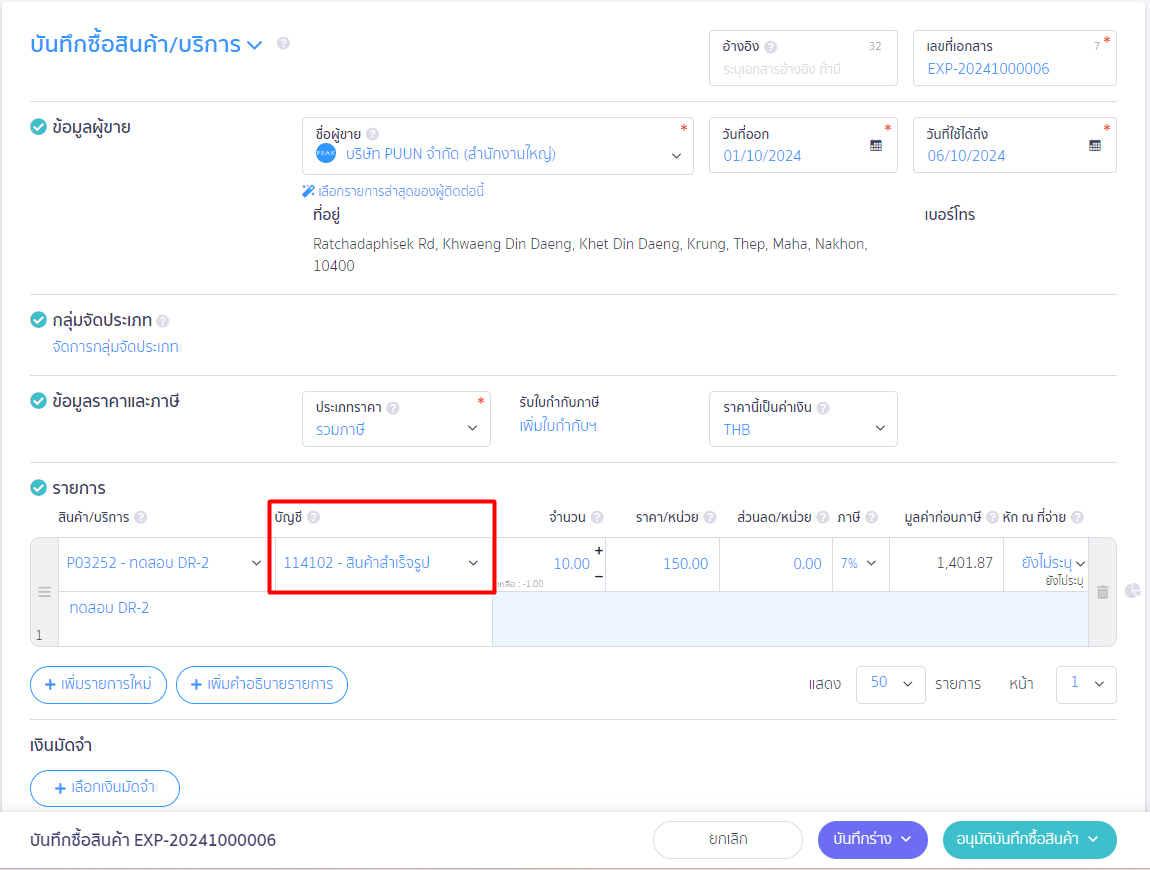The image size is (1150, 870).
Task: Open ประเภทราคา รวมภาษี dropdown
Action: click(x=472, y=428)
